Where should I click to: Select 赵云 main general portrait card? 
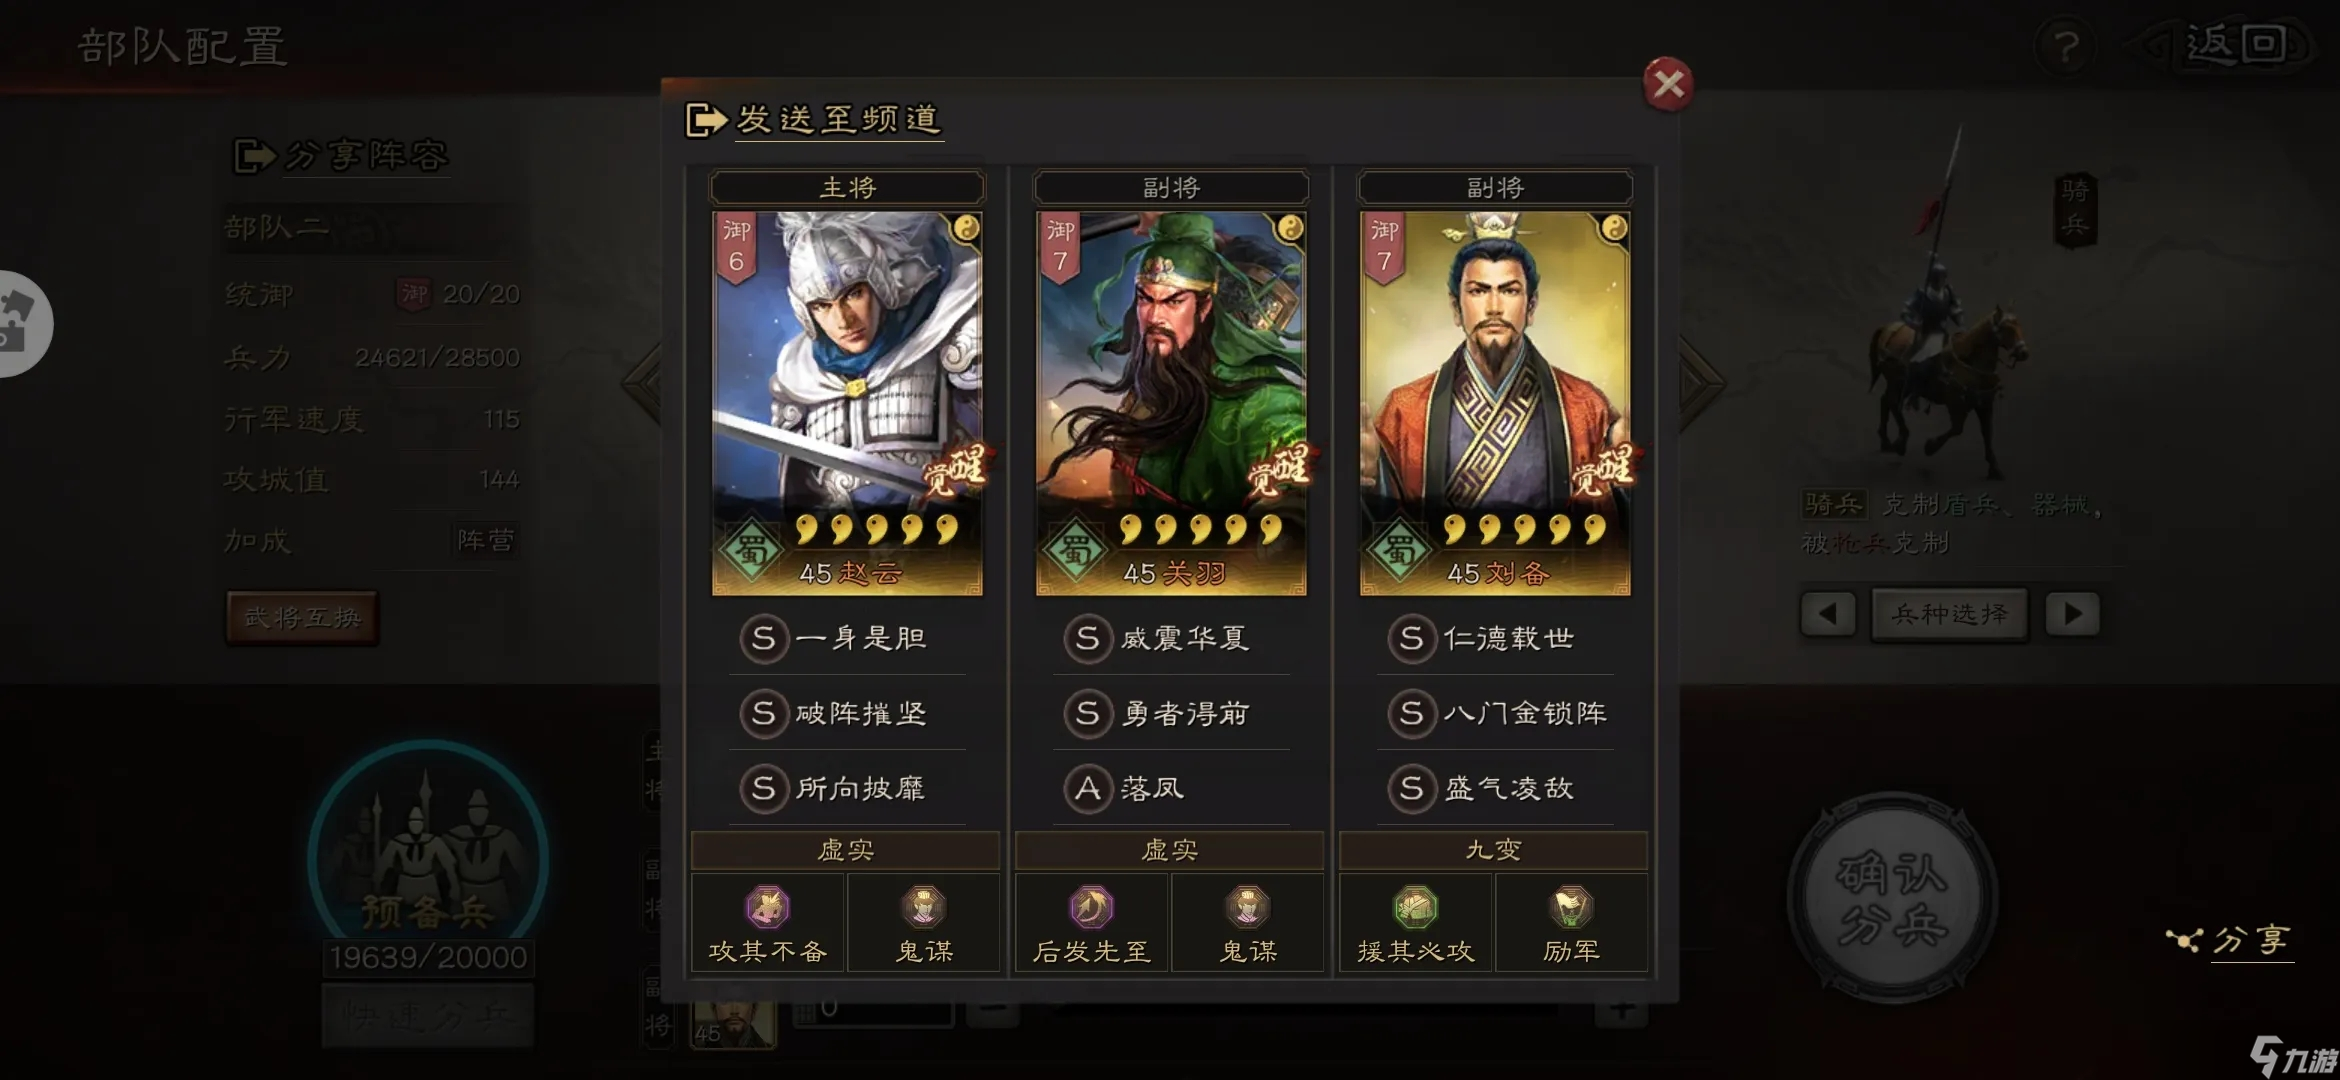pyautogui.click(x=847, y=403)
